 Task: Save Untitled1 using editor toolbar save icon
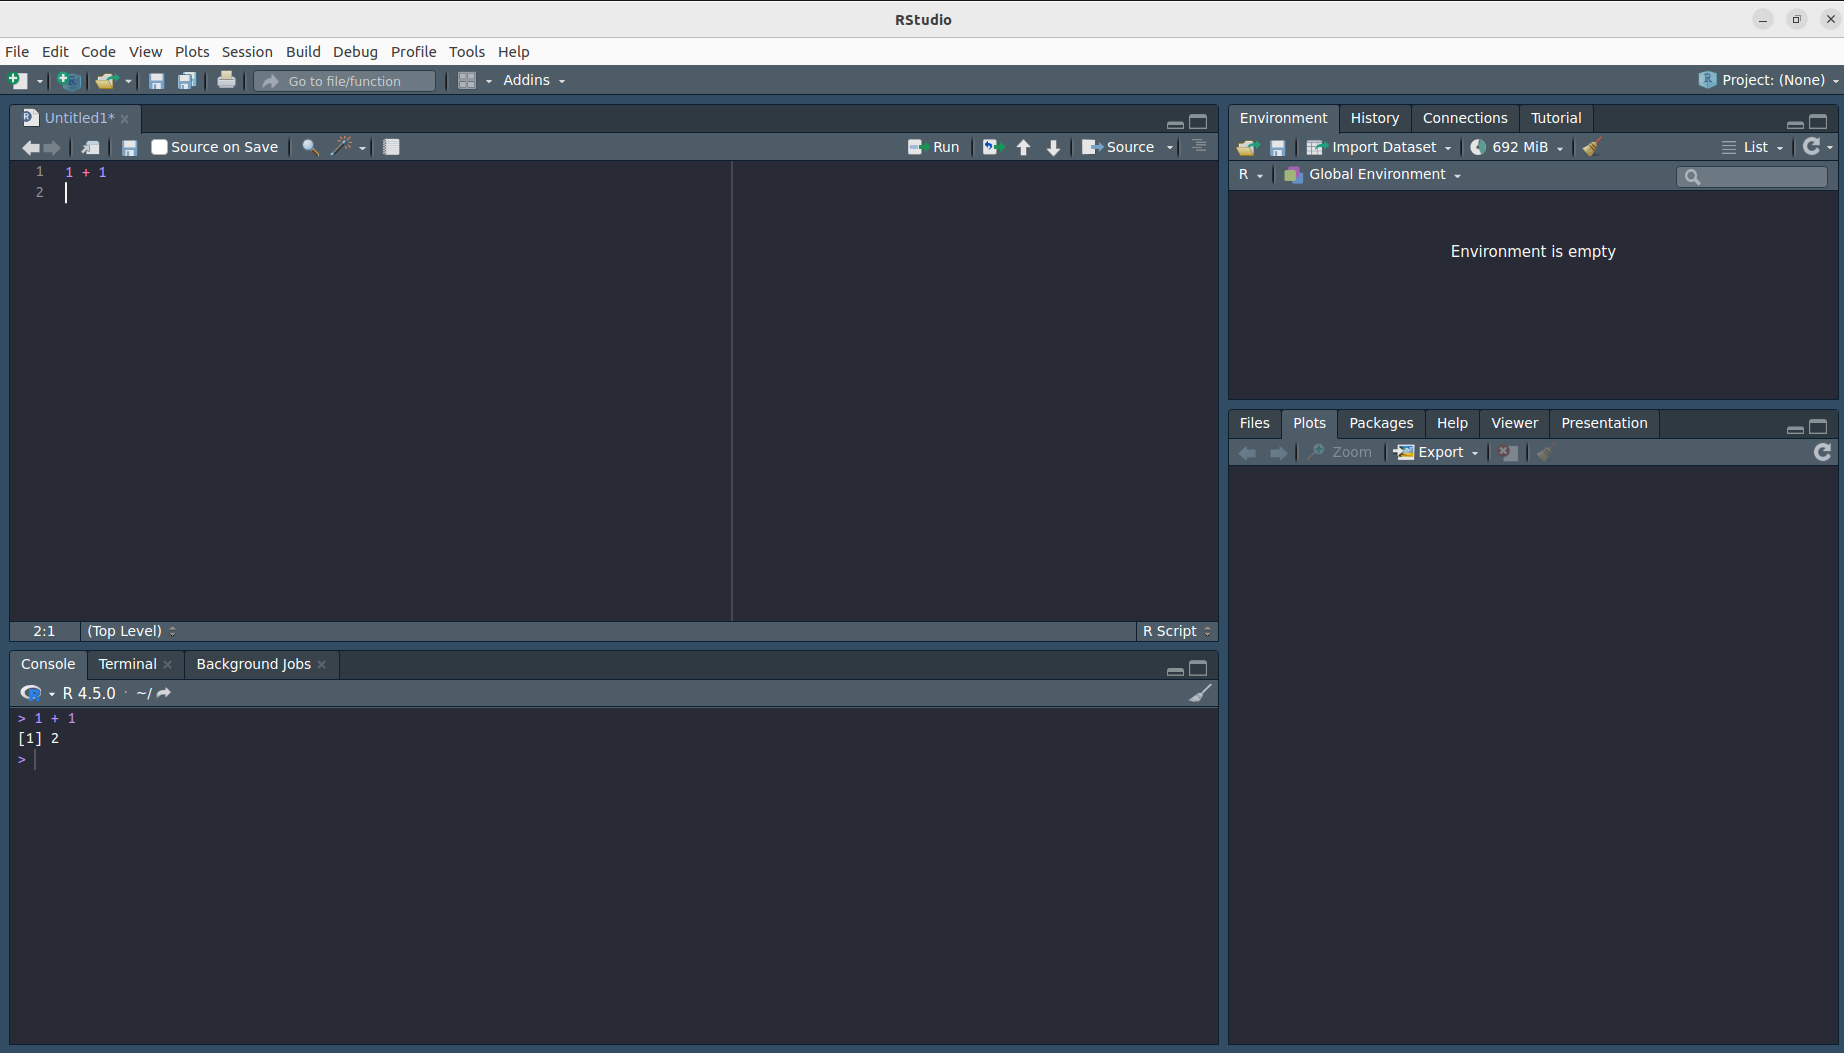(129, 147)
